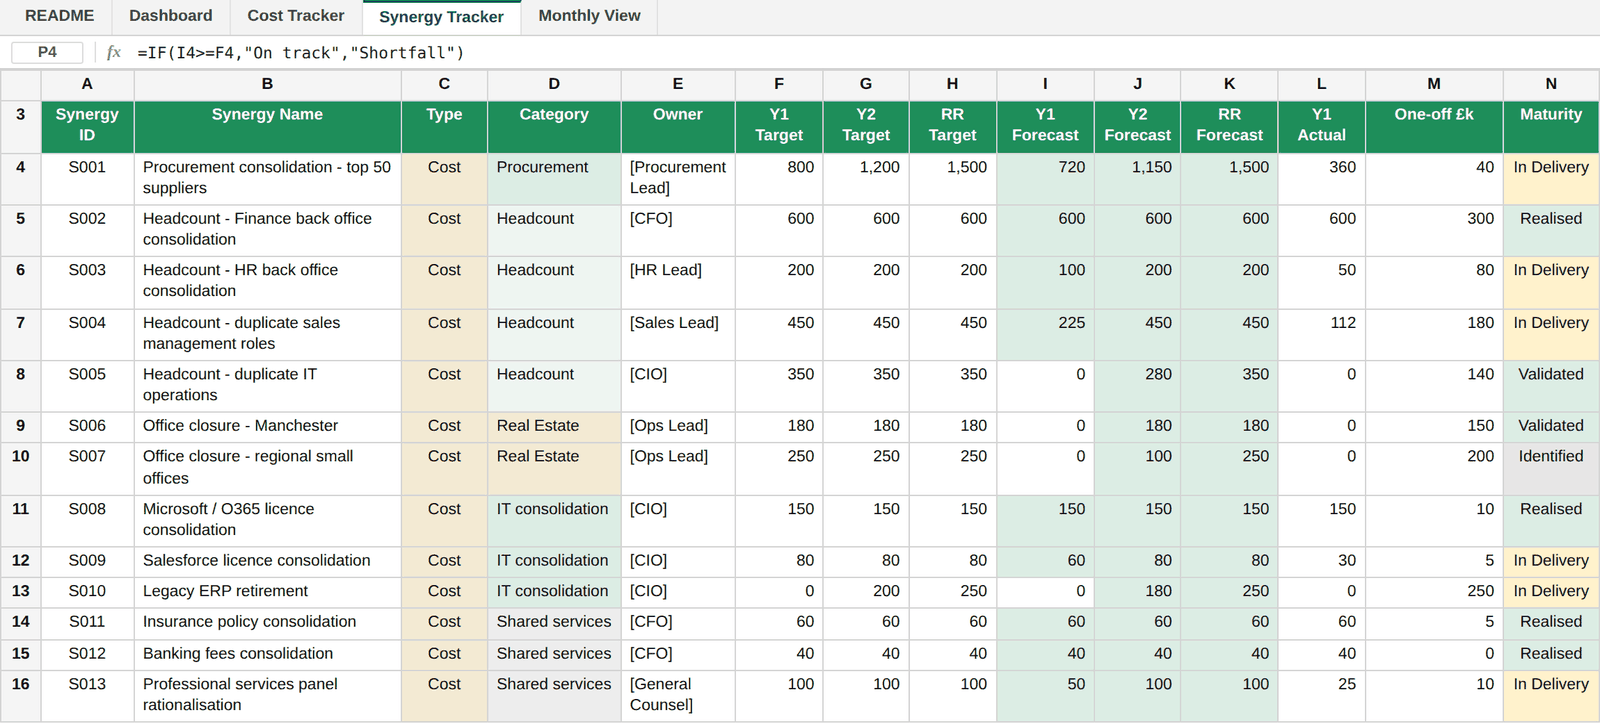Select In Delivery maturity cell for S001
Screen dimensions: 1600x724
(x=1551, y=179)
